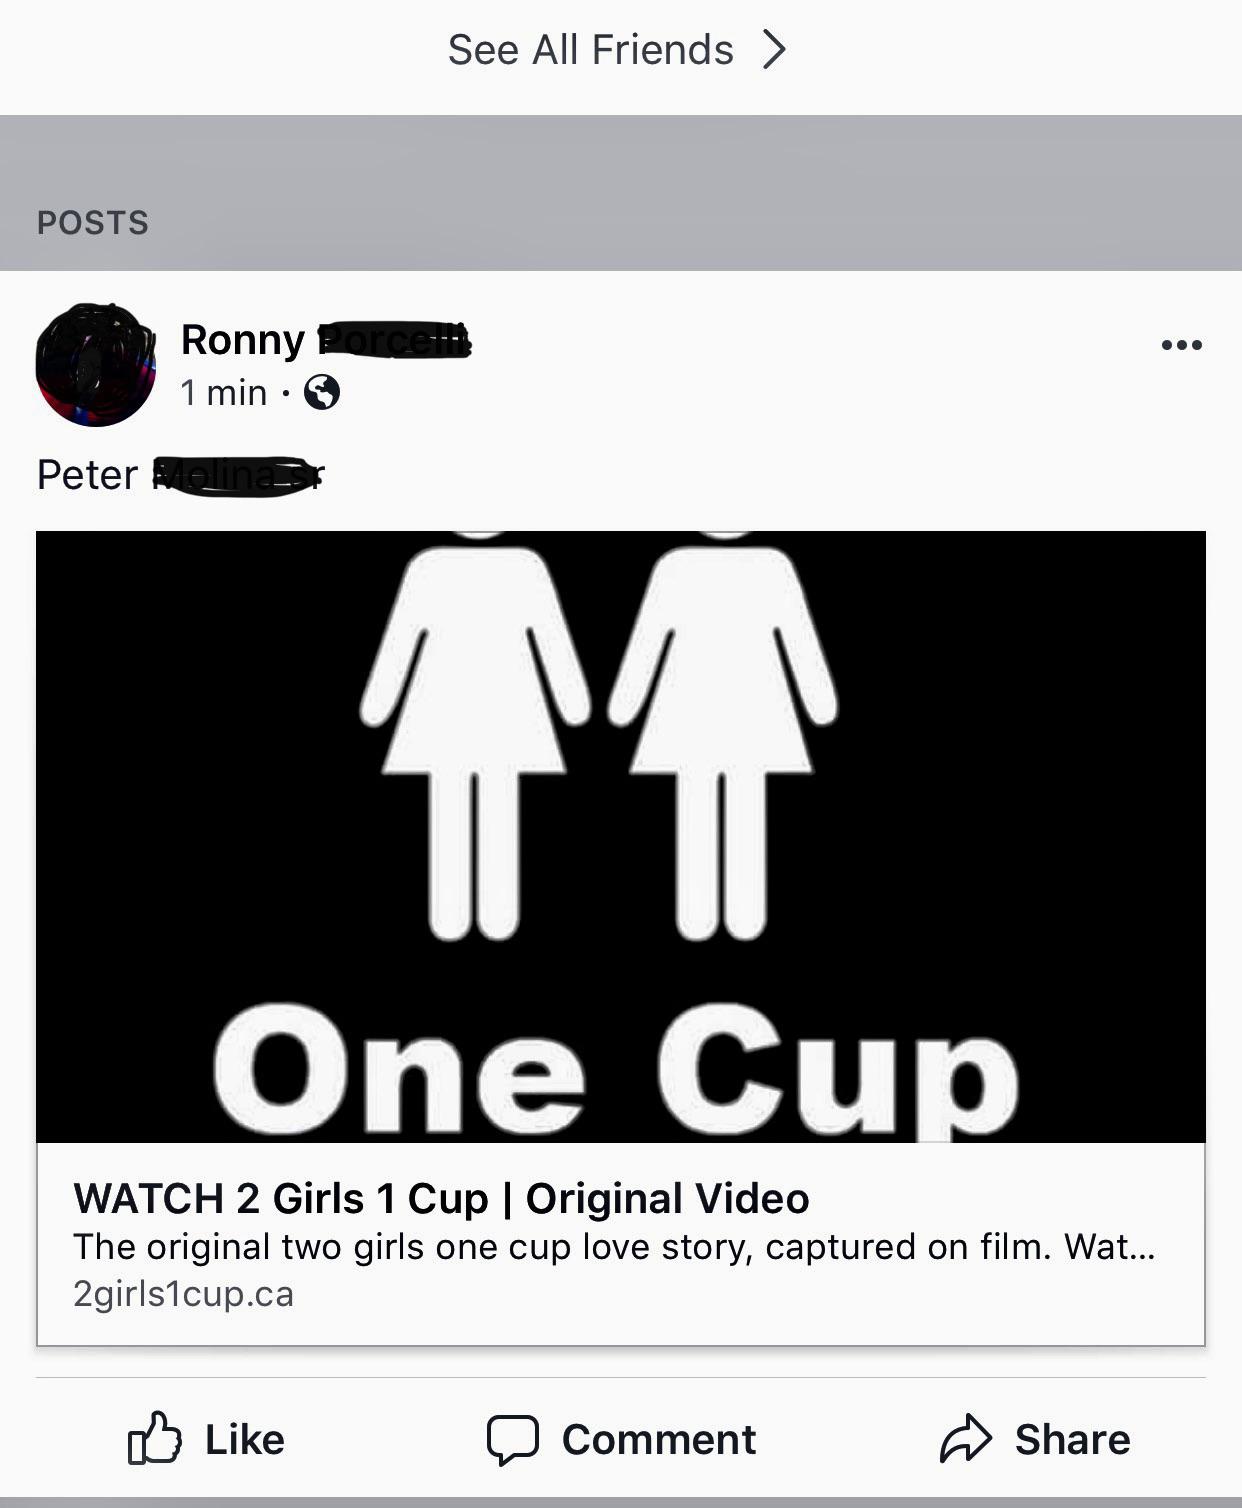Click the poster's profile picture
1242x1508 pixels.
point(96,365)
